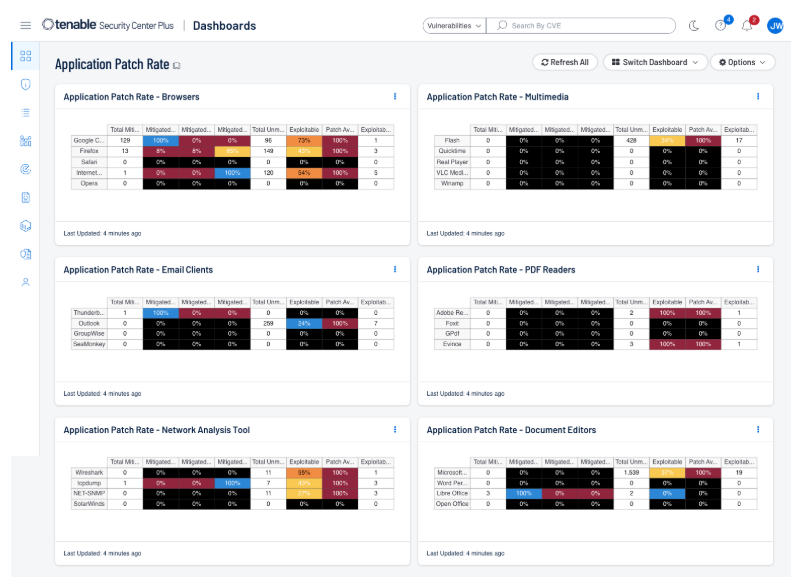Click the JW user avatar
This screenshot has width=793, height=577.
pyautogui.click(x=775, y=25)
